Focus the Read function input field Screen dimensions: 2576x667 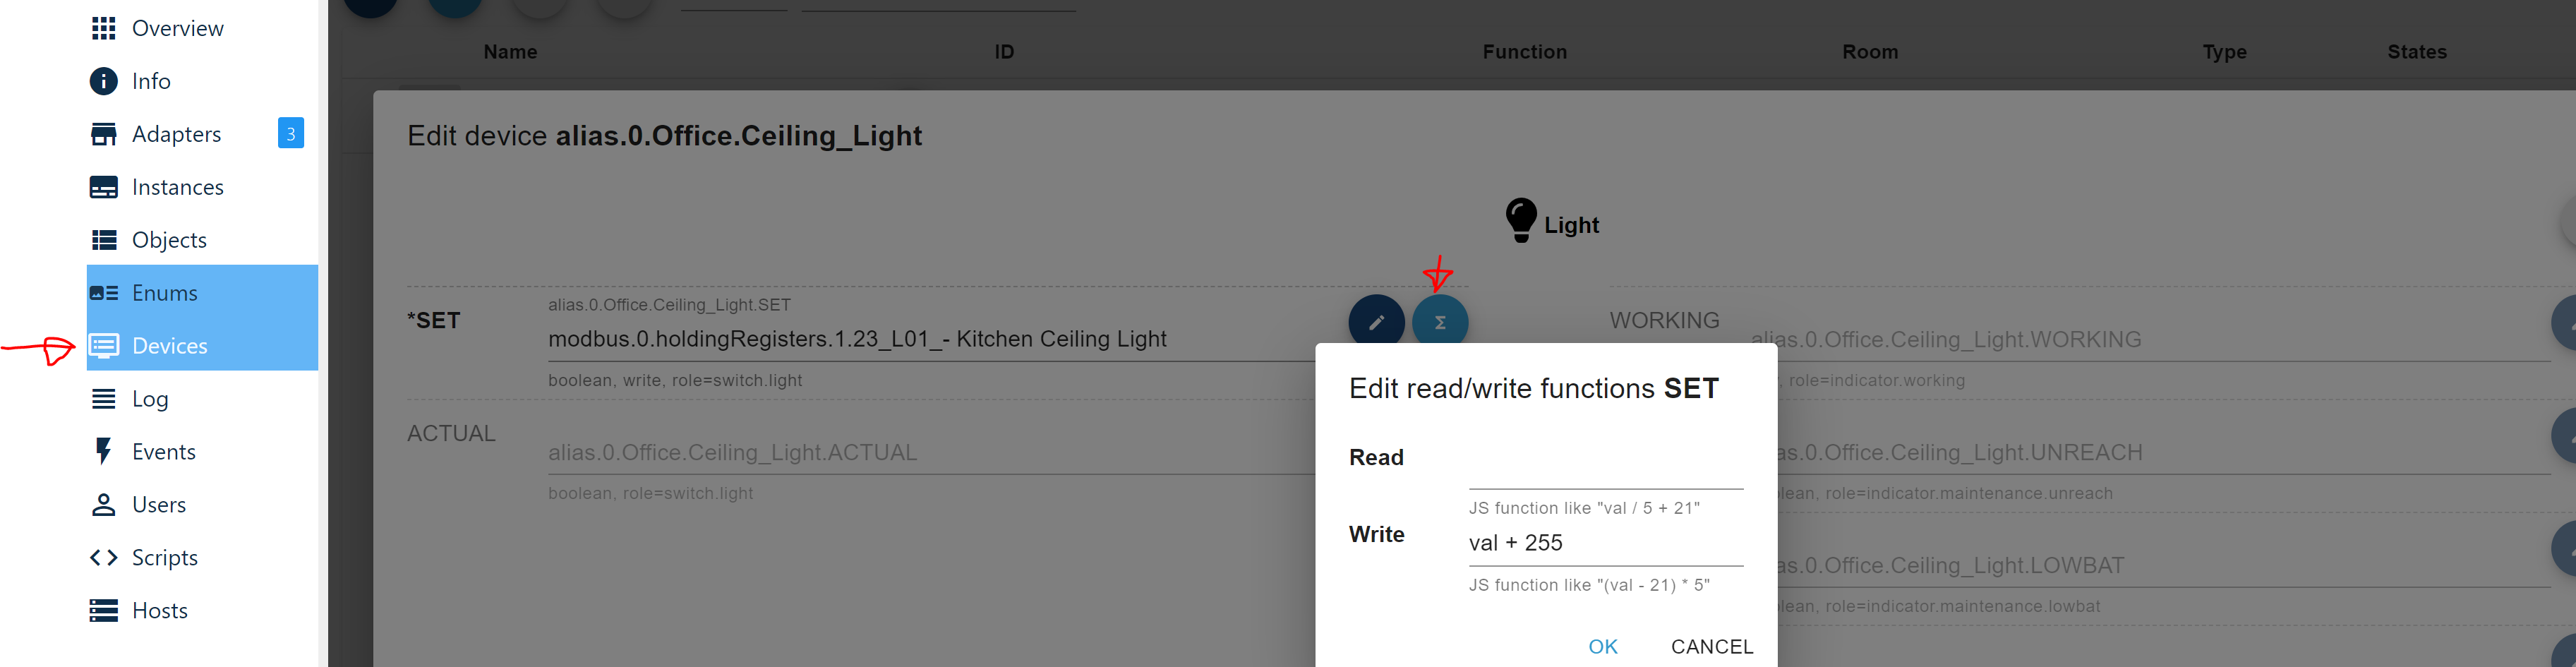click(x=1604, y=468)
